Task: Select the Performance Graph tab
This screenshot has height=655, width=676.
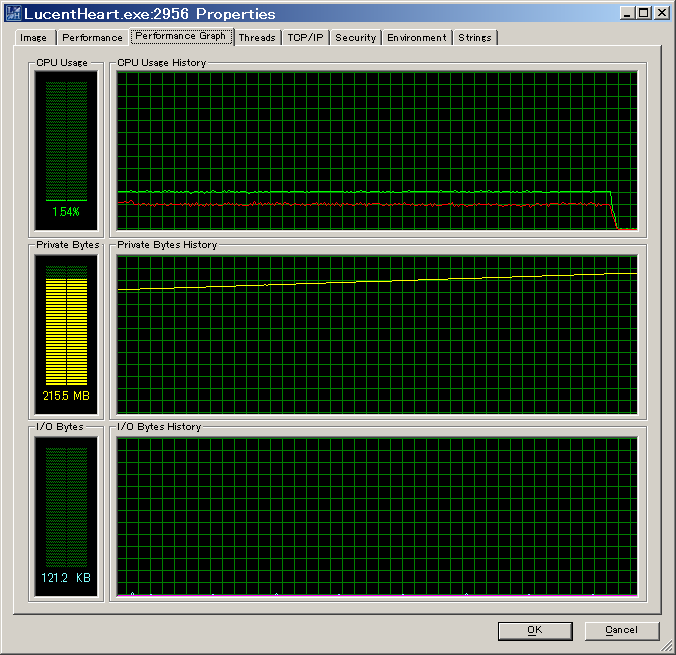Action: coord(181,37)
